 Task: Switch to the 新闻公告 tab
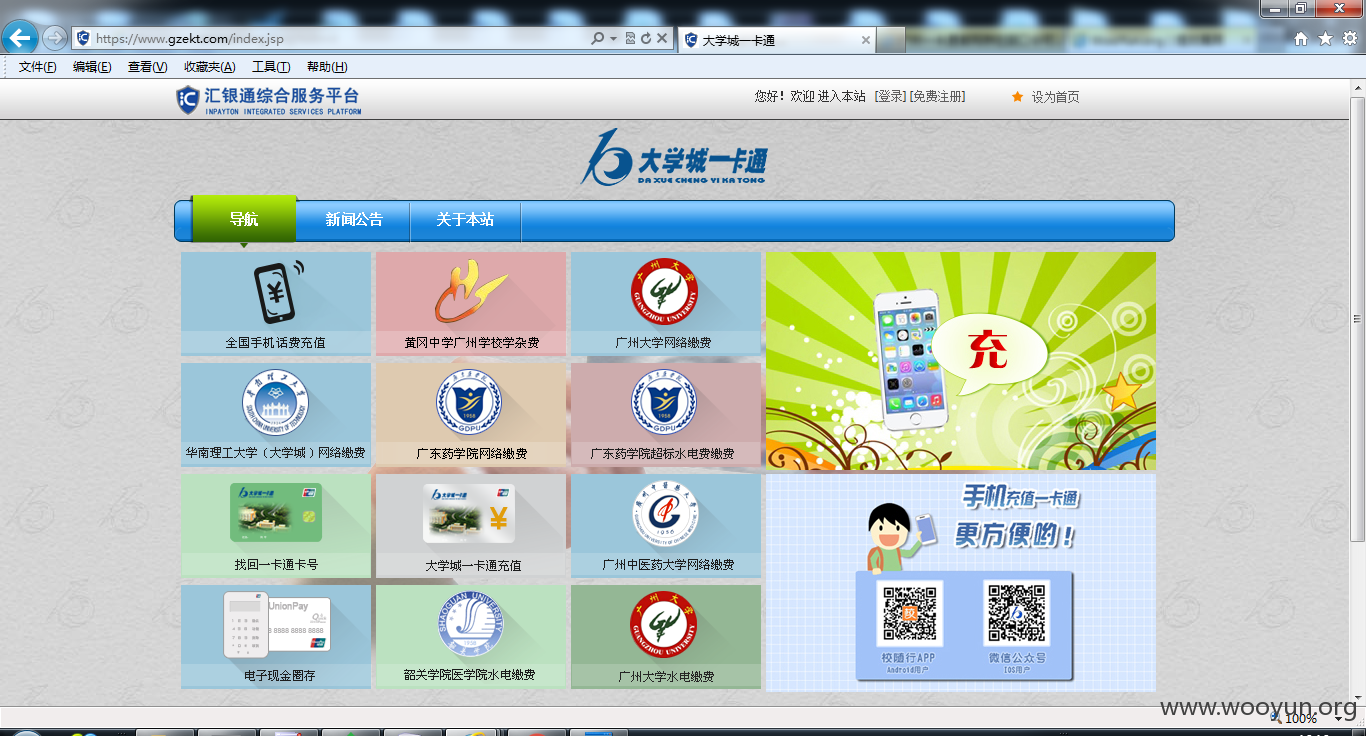pyautogui.click(x=354, y=219)
